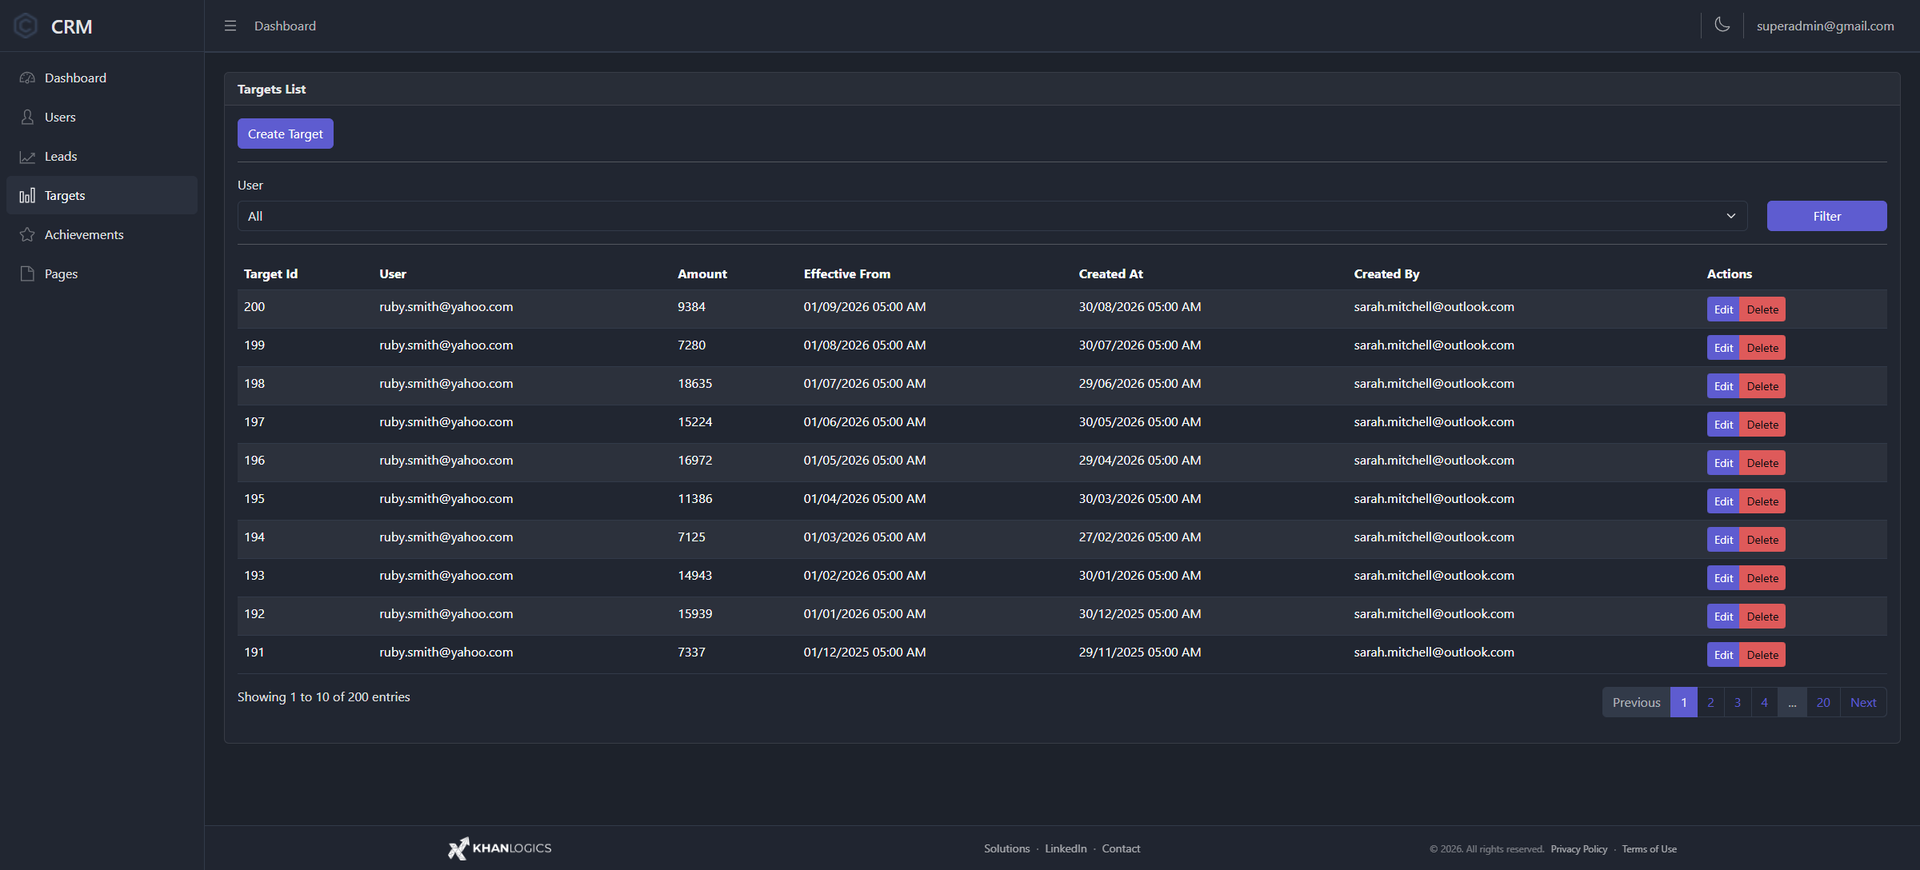The height and width of the screenshot is (870, 1920).
Task: Apply the Filter button
Action: (1826, 216)
